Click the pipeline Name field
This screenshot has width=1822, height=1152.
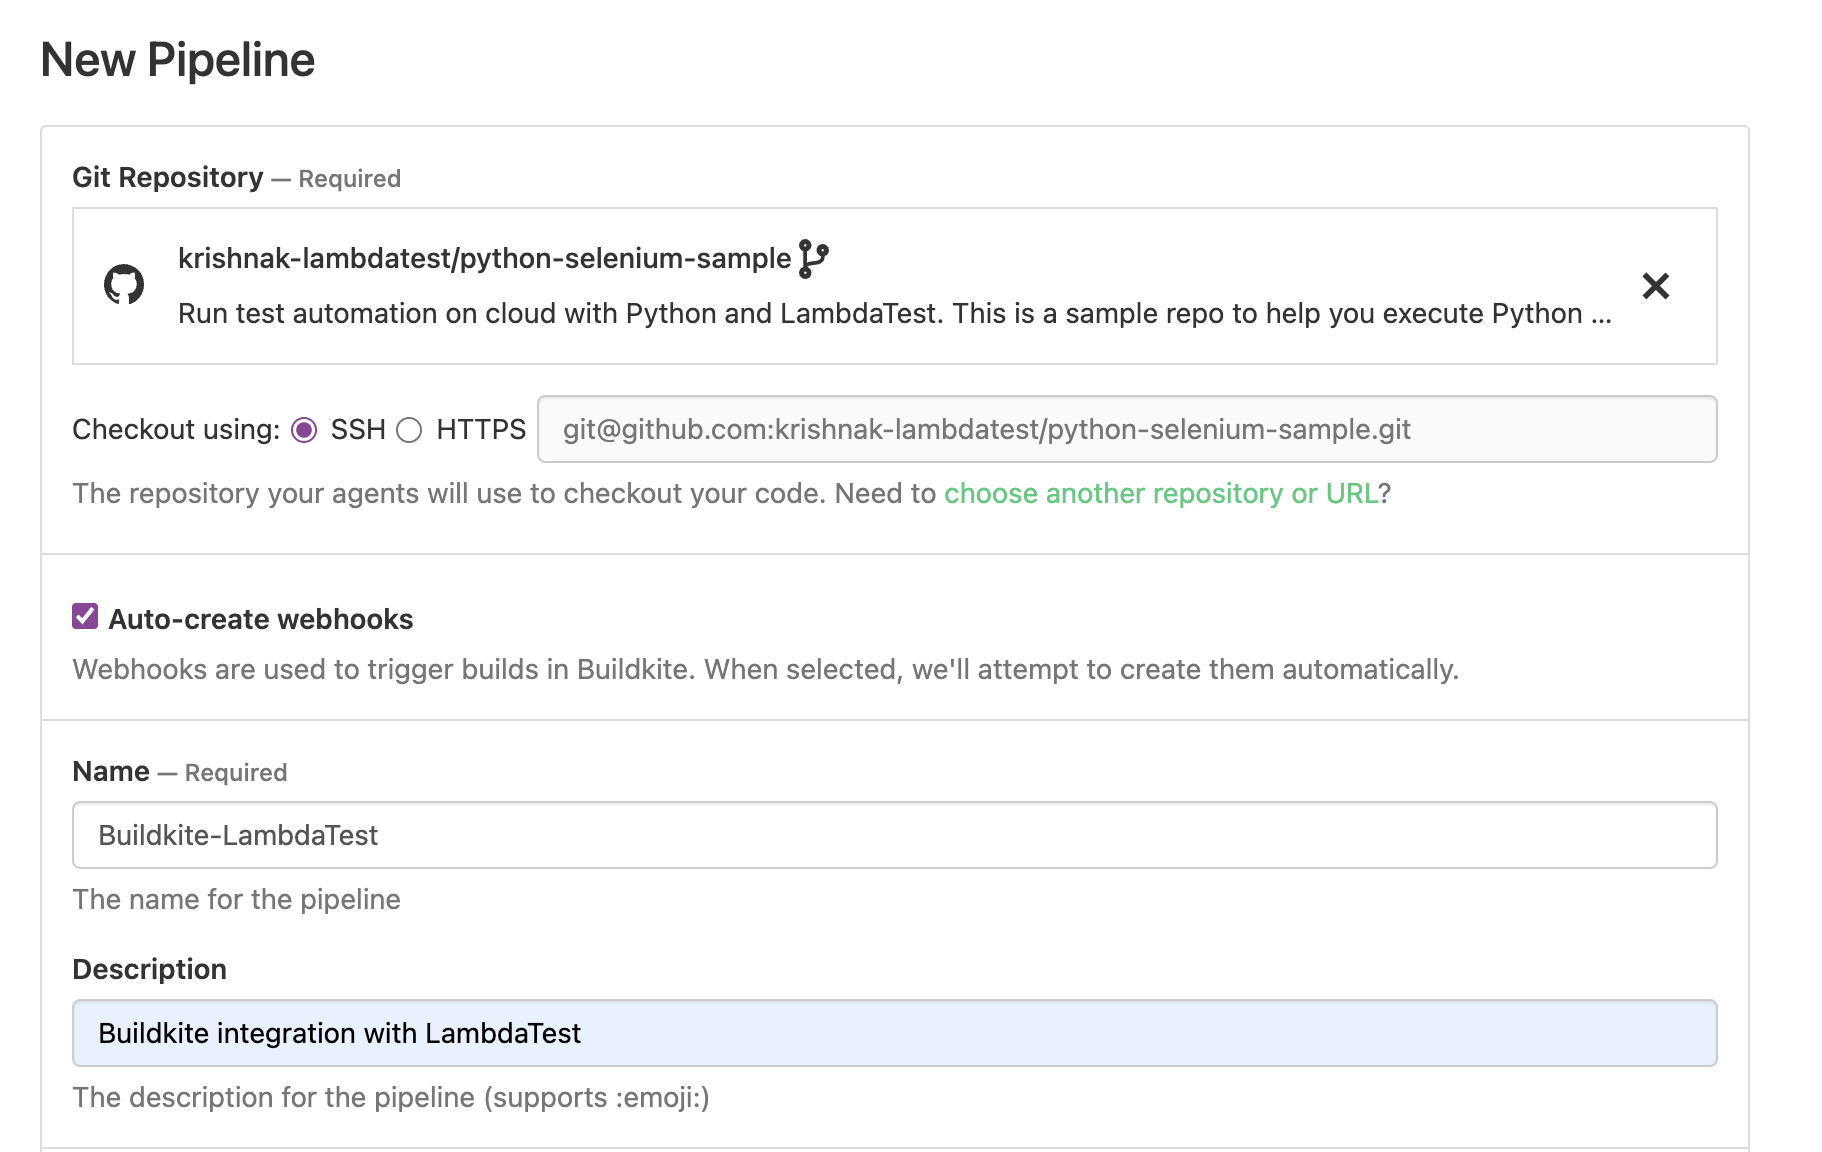coord(890,835)
